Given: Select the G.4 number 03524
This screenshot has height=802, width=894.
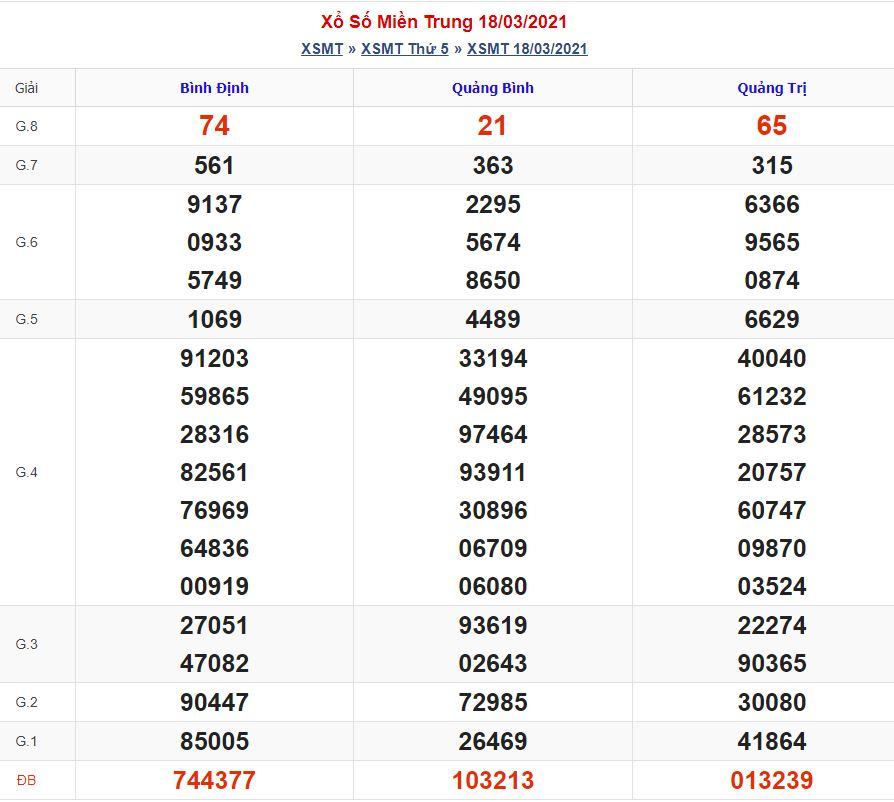Looking at the screenshot, I should click(771, 586).
